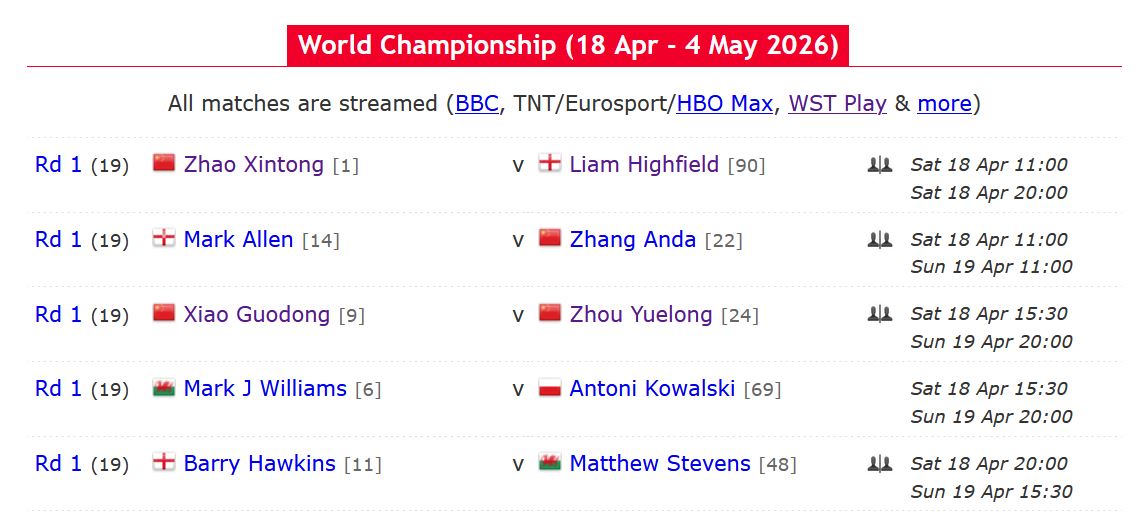
Task: Click the people icon in Xiao Guodong match row
Action: click(879, 314)
